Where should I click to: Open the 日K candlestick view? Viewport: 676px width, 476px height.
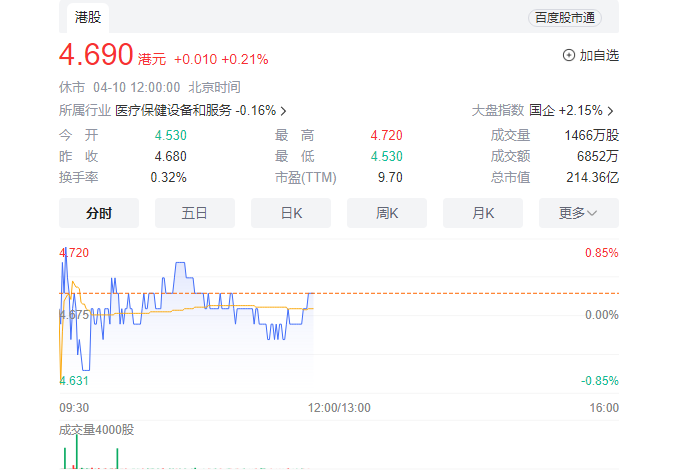coord(291,213)
